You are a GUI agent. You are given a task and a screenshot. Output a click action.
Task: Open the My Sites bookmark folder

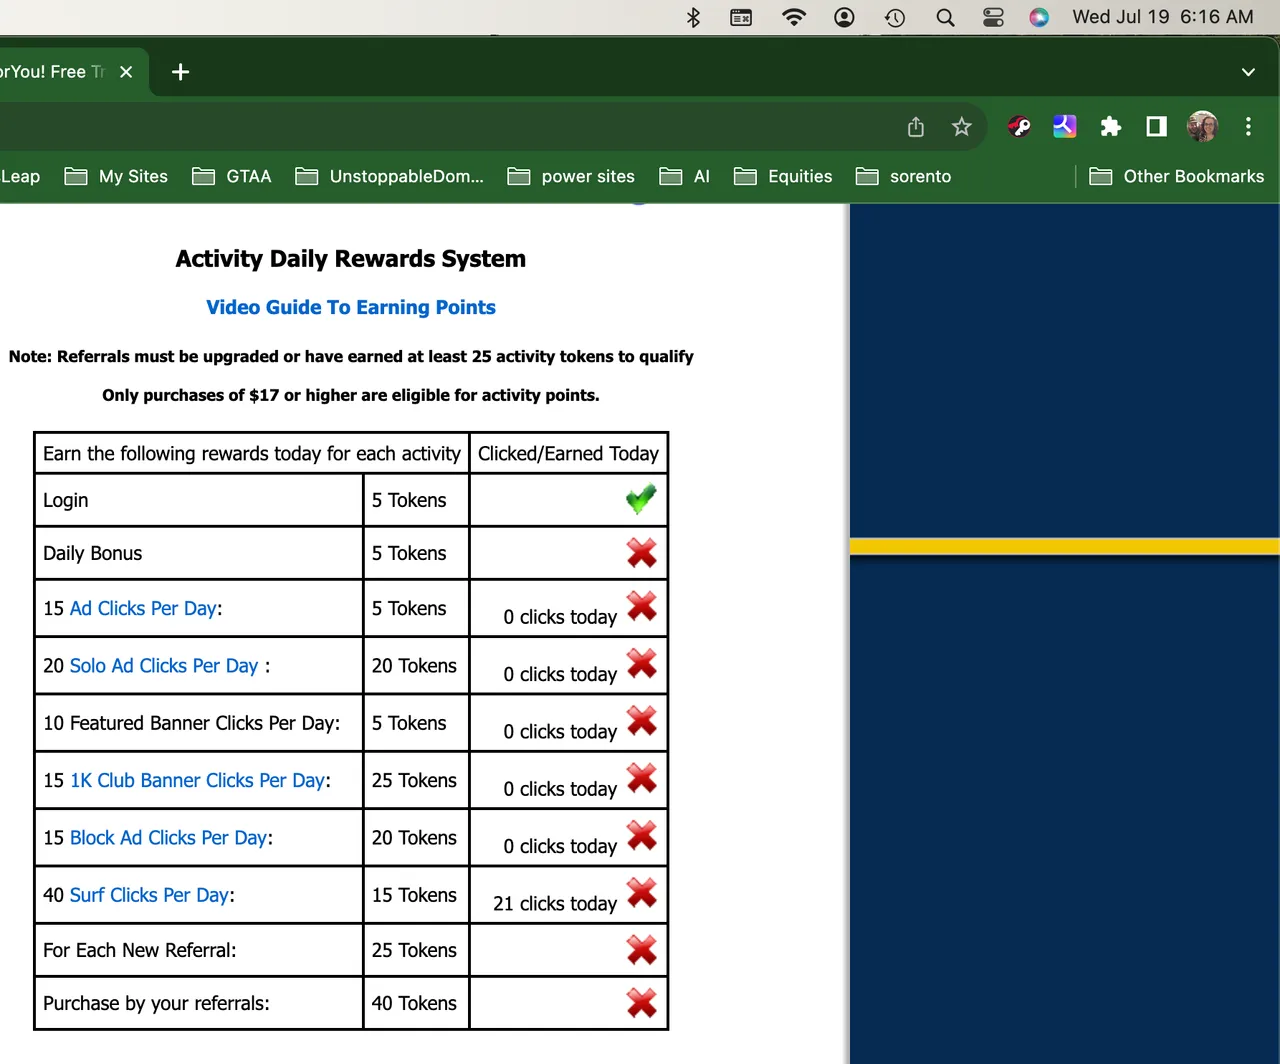[x=116, y=177]
